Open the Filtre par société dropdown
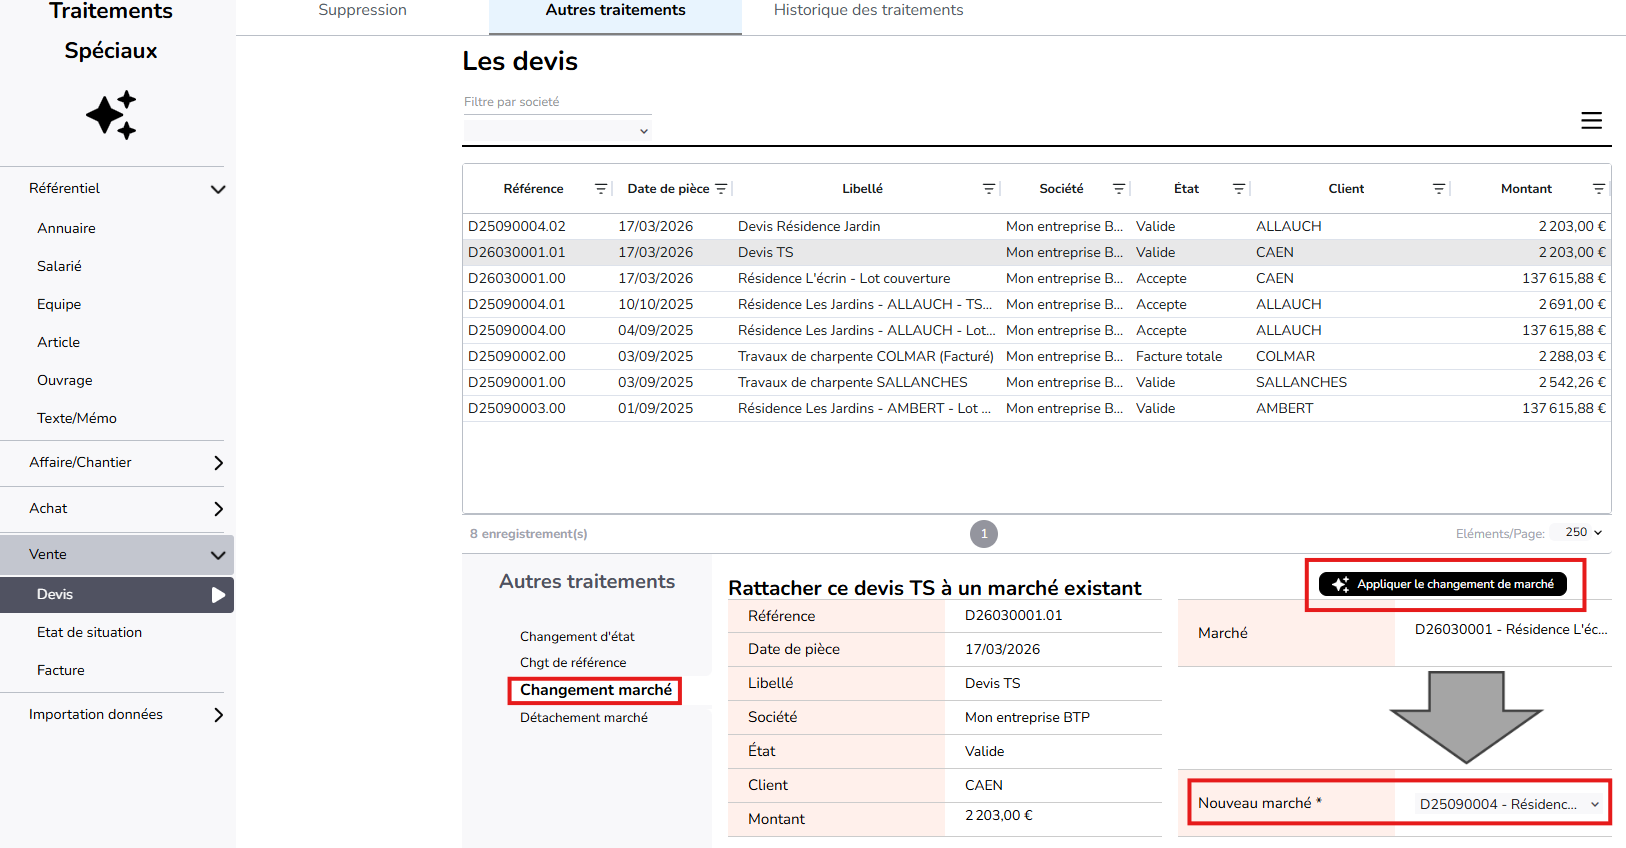Viewport: 1626px width, 848px height. pos(557,130)
